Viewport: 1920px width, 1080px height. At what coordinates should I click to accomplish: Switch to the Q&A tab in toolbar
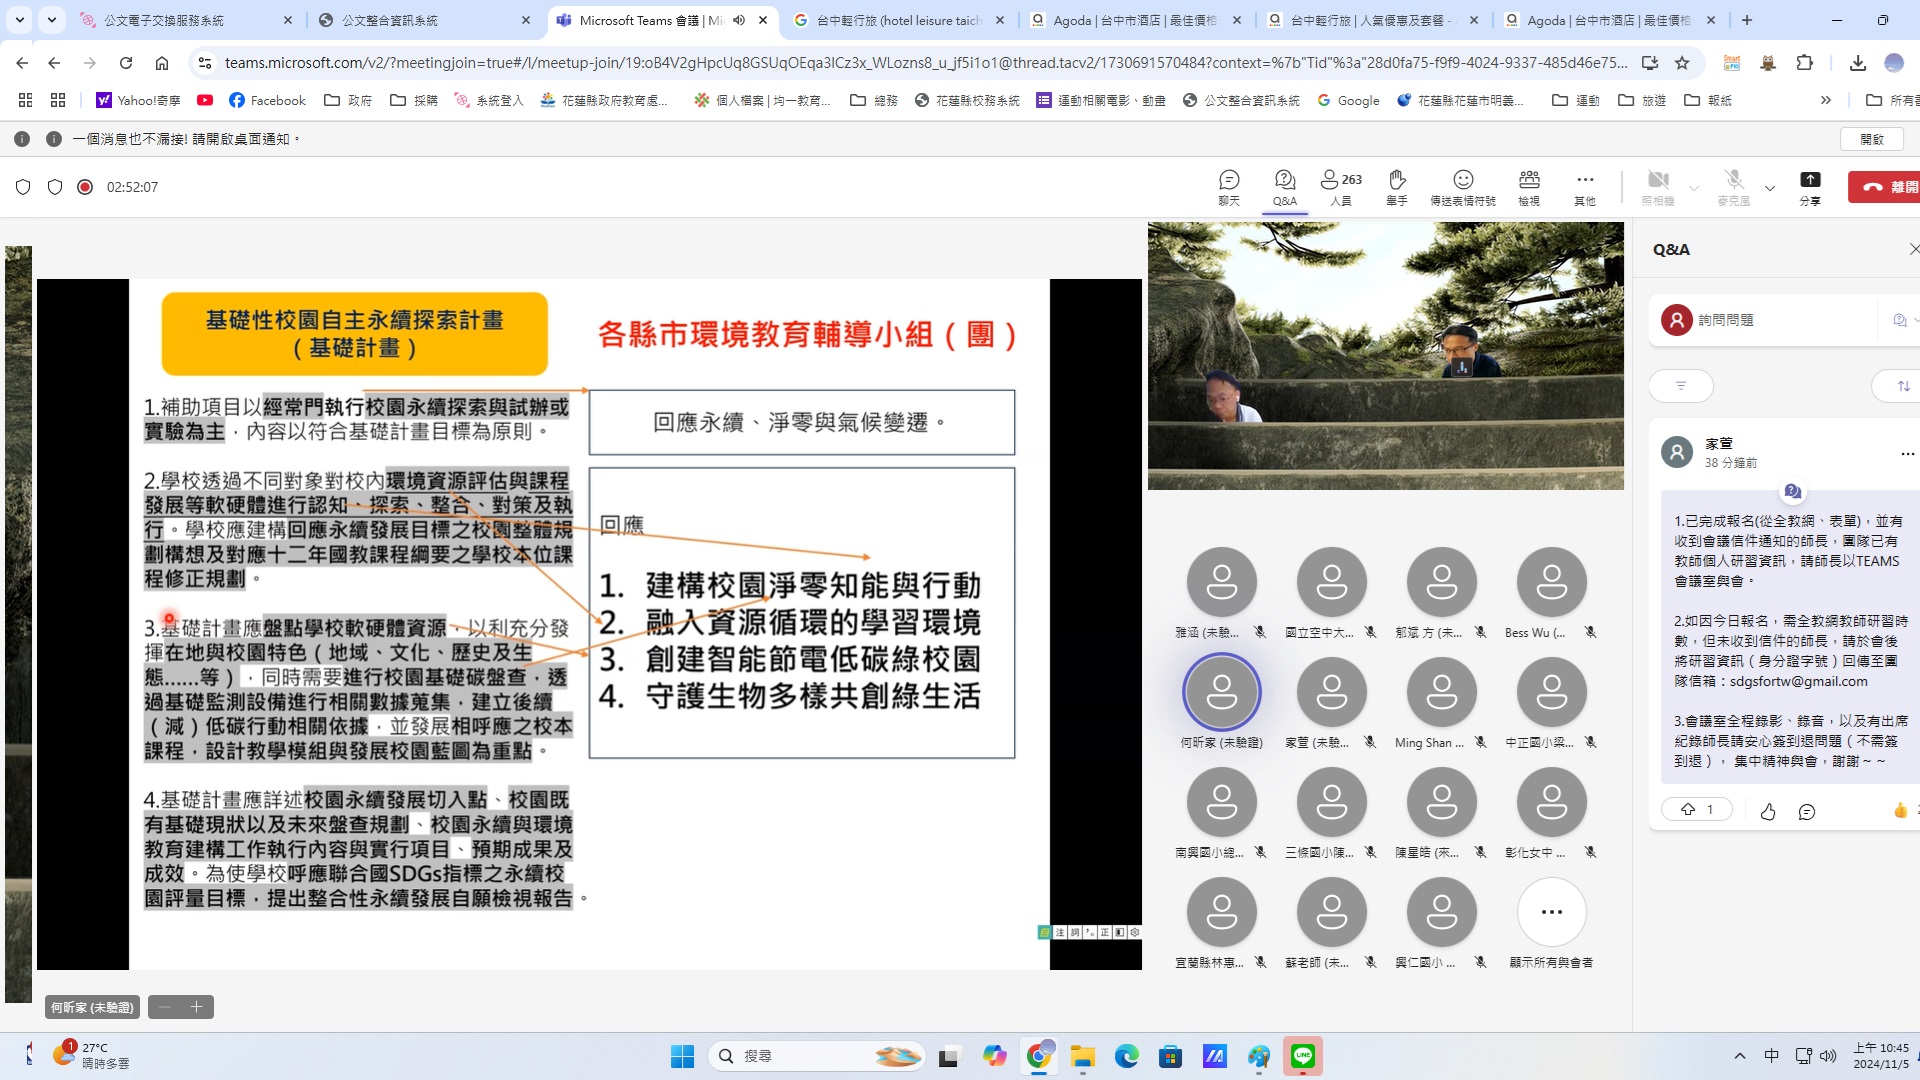pyautogui.click(x=1284, y=186)
